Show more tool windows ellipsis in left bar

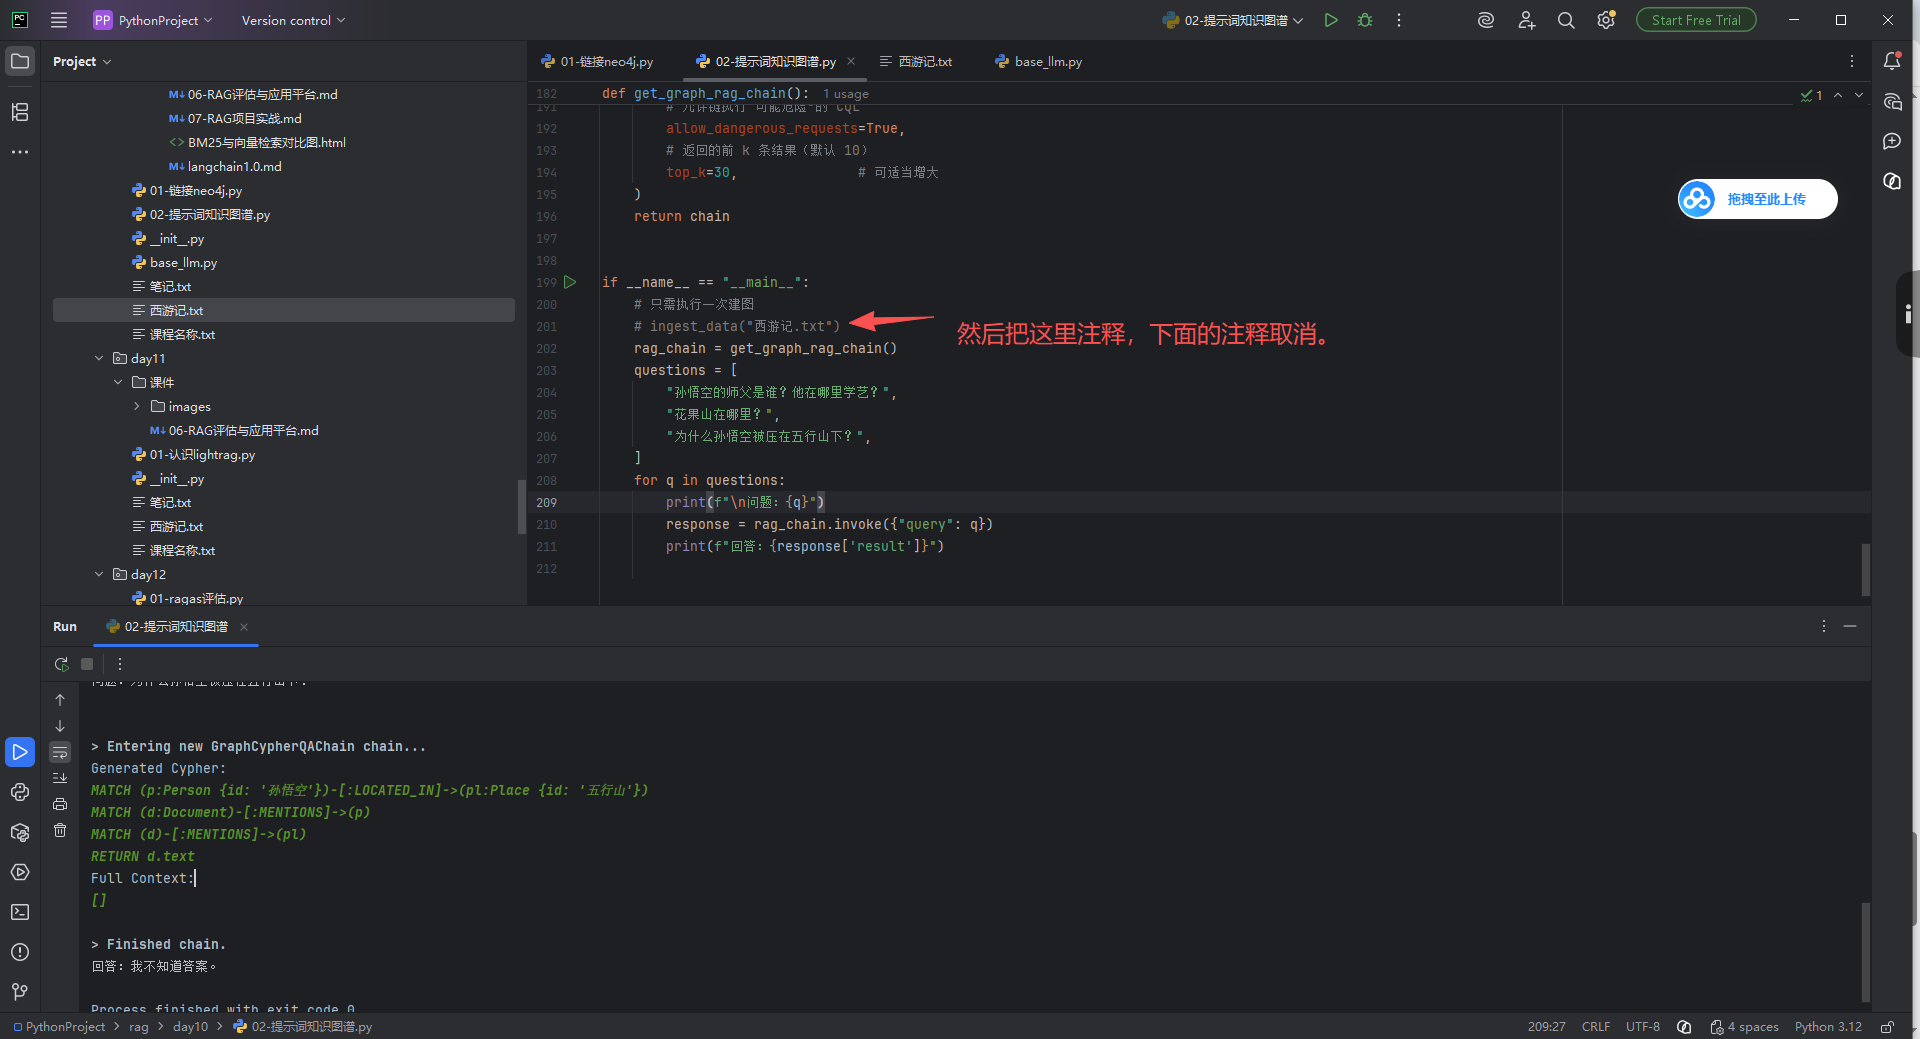point(20,152)
